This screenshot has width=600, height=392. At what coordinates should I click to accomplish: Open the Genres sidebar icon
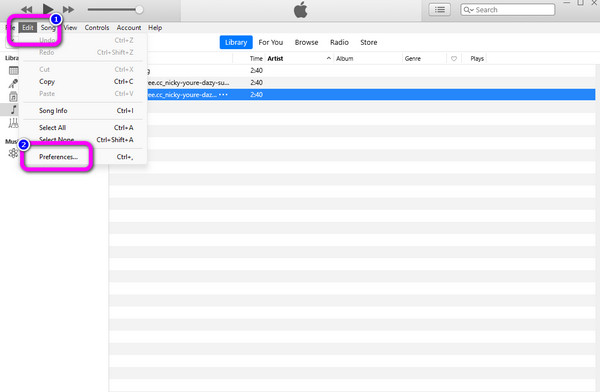pos(13,123)
